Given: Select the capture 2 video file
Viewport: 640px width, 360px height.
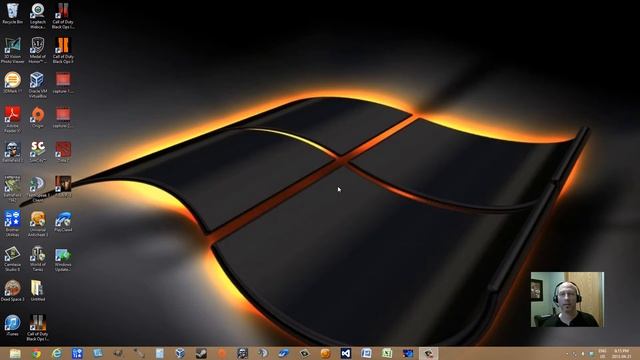Looking at the screenshot, I should [x=63, y=117].
